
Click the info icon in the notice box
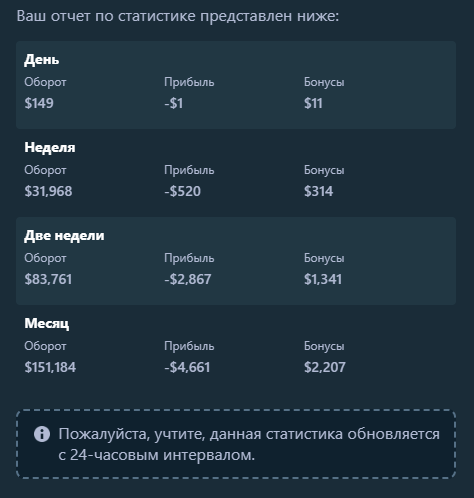point(42,434)
